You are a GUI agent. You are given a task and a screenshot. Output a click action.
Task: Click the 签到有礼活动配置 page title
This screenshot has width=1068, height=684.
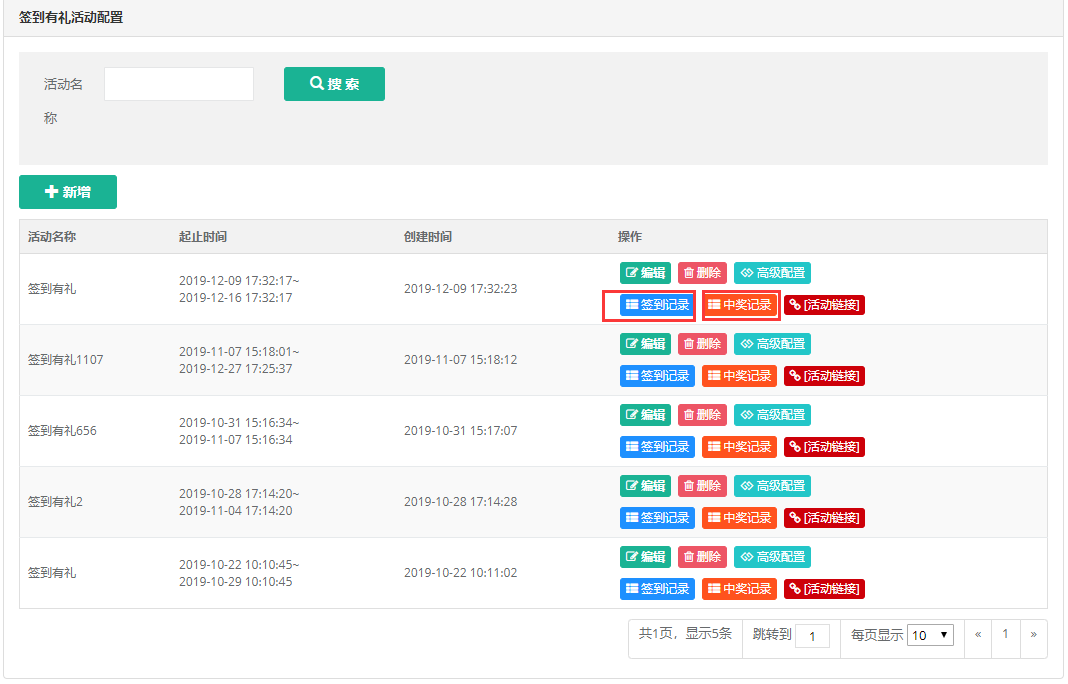click(x=71, y=17)
